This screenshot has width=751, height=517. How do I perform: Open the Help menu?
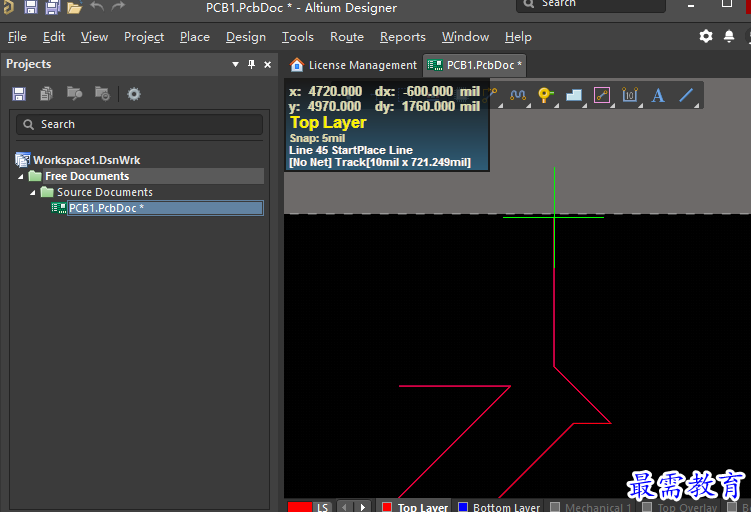(518, 37)
